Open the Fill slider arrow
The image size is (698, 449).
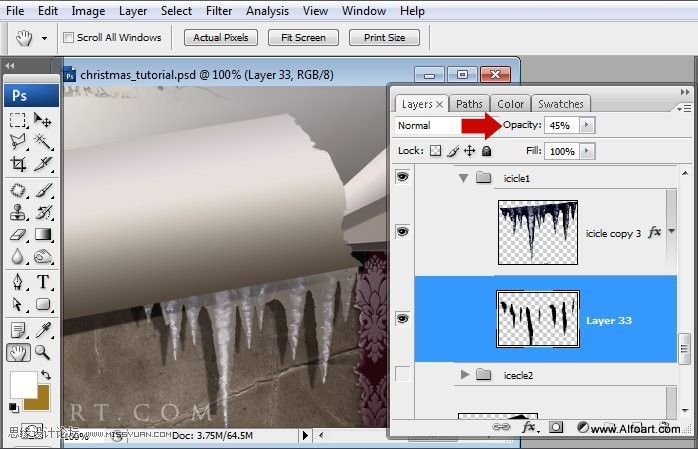click(x=587, y=151)
